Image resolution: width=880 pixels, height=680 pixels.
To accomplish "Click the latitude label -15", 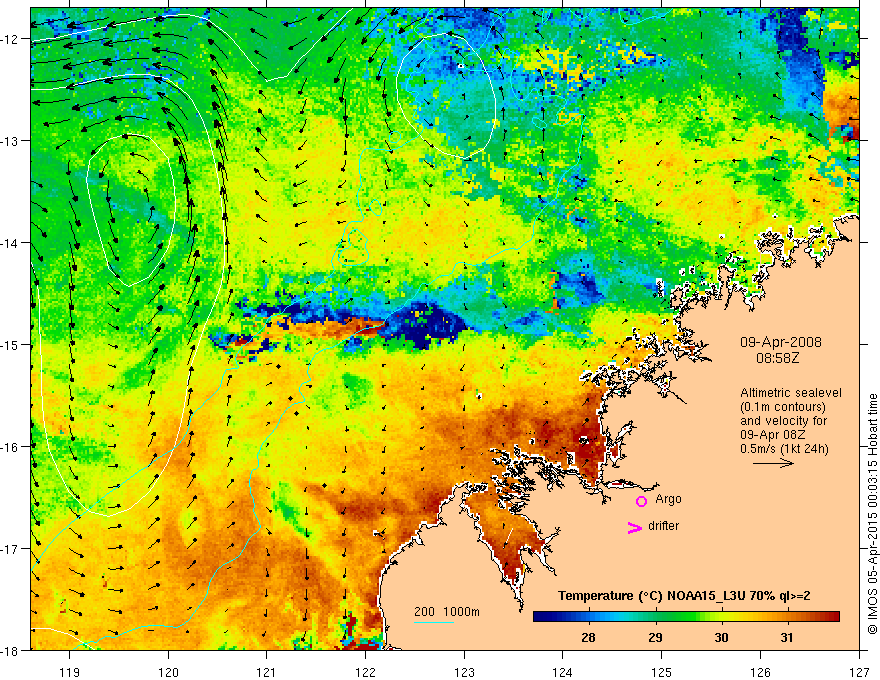I will click(x=11, y=344).
